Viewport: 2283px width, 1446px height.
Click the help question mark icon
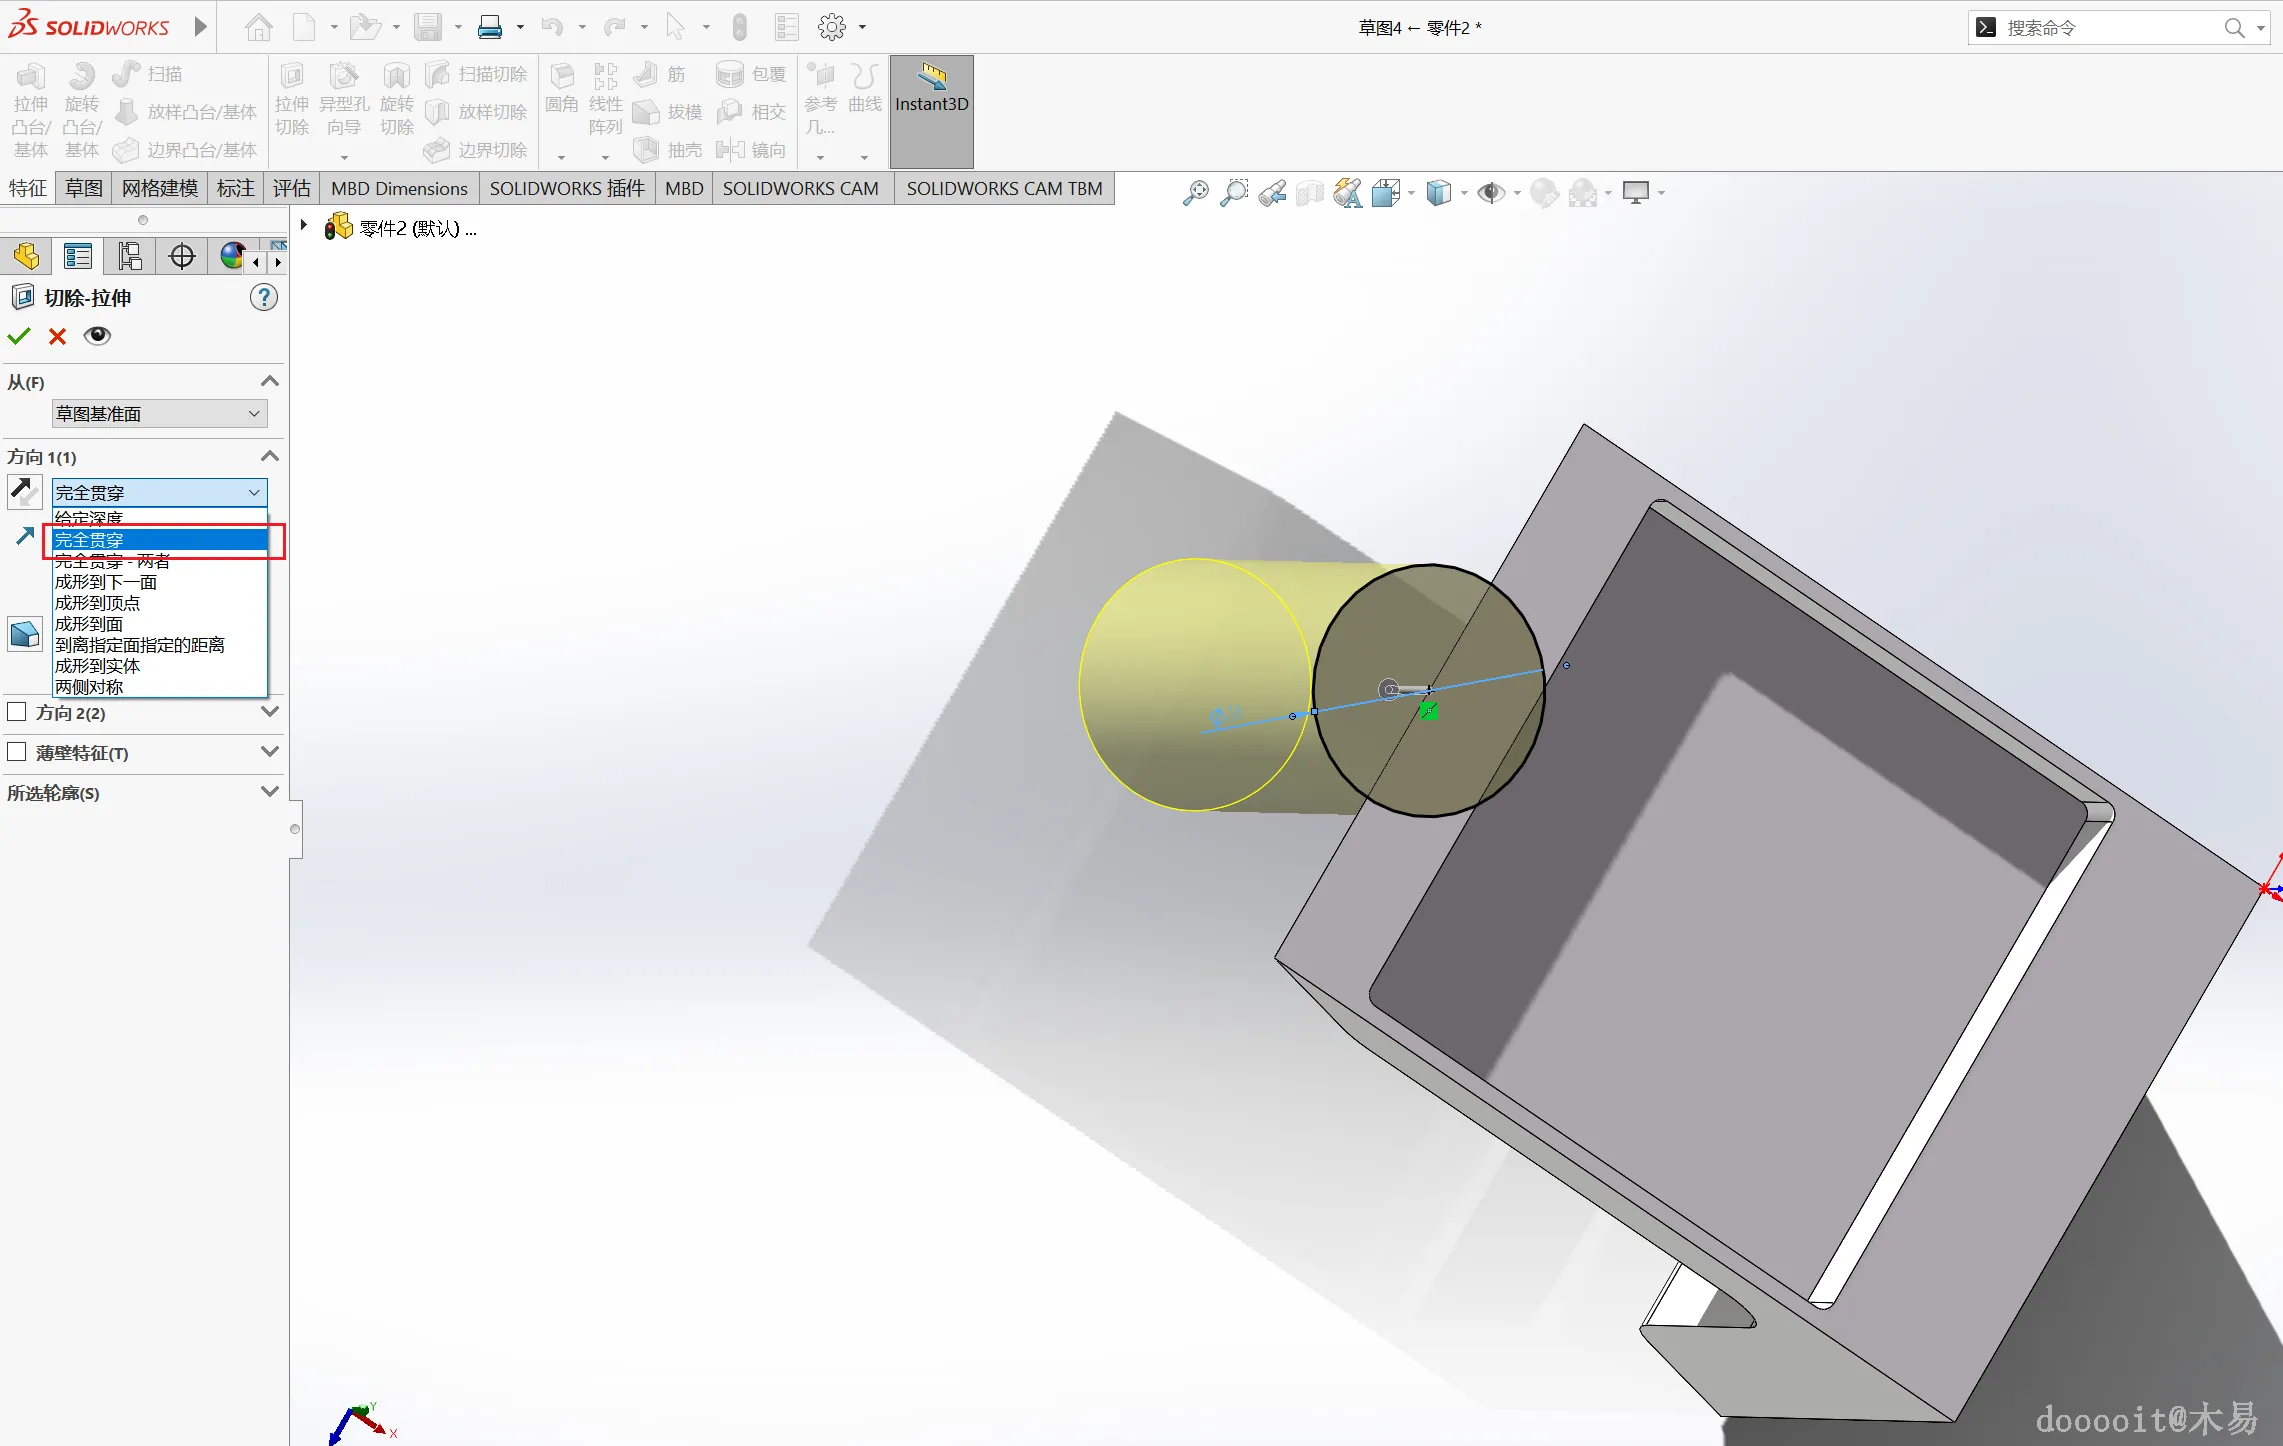(x=263, y=297)
